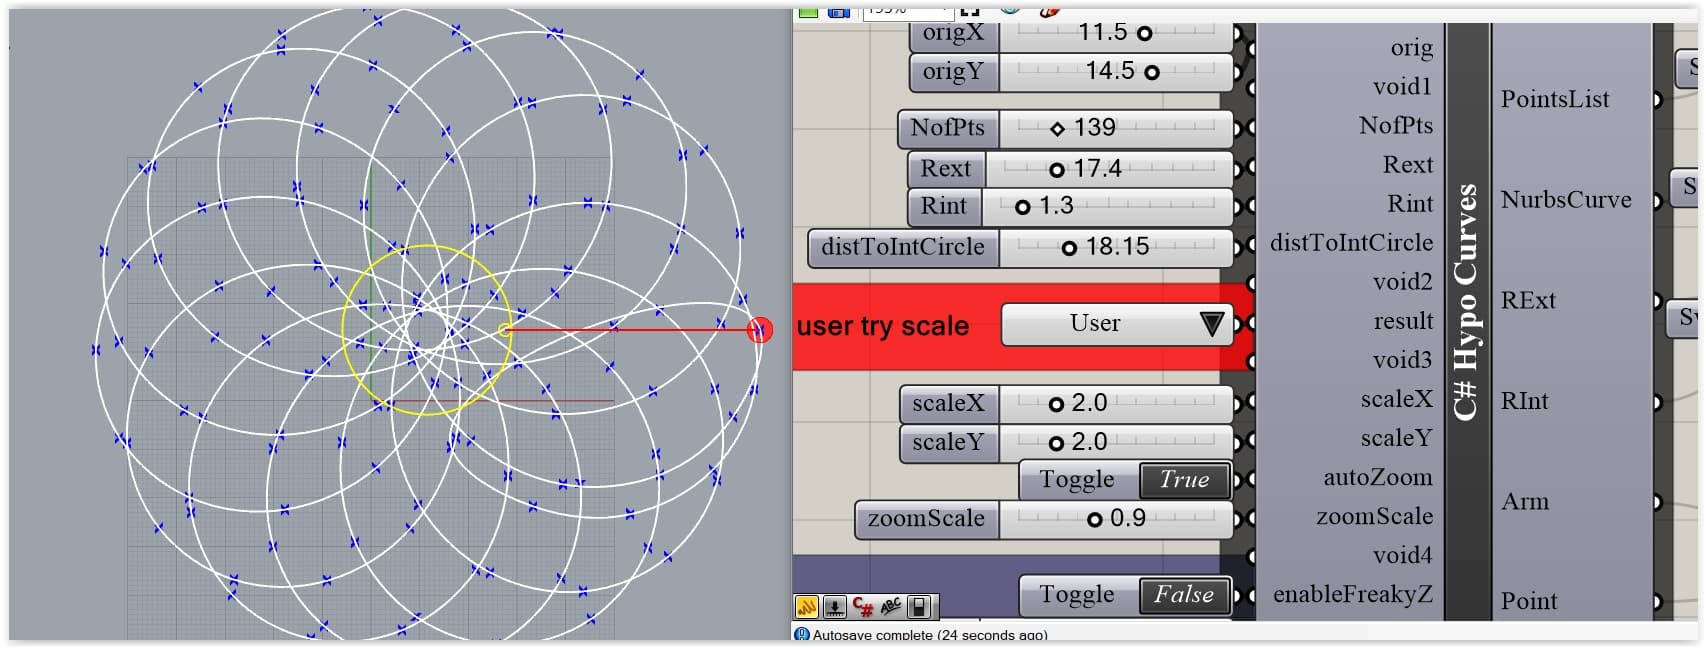Image resolution: width=1706 pixels, height=648 pixels.
Task: Click the PointsList output parameter
Action: 1555,99
